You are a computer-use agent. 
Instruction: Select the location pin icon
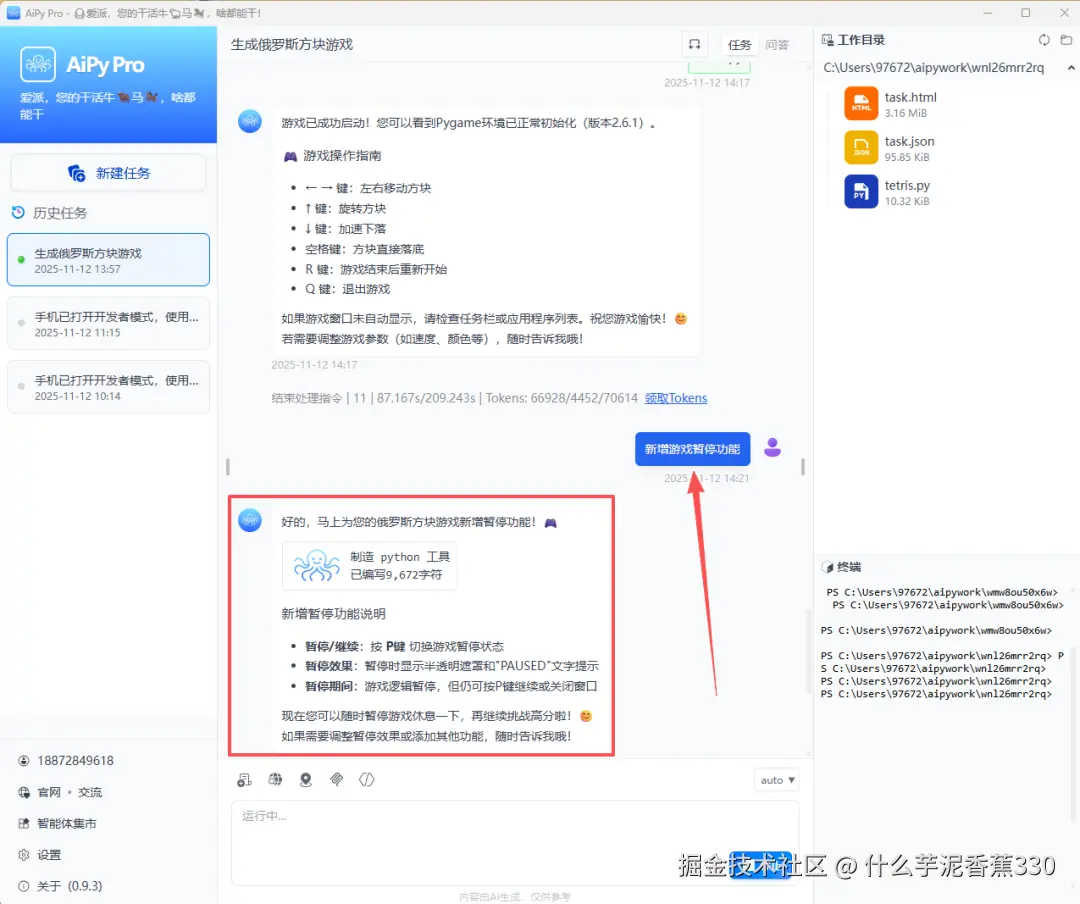pyautogui.click(x=306, y=779)
